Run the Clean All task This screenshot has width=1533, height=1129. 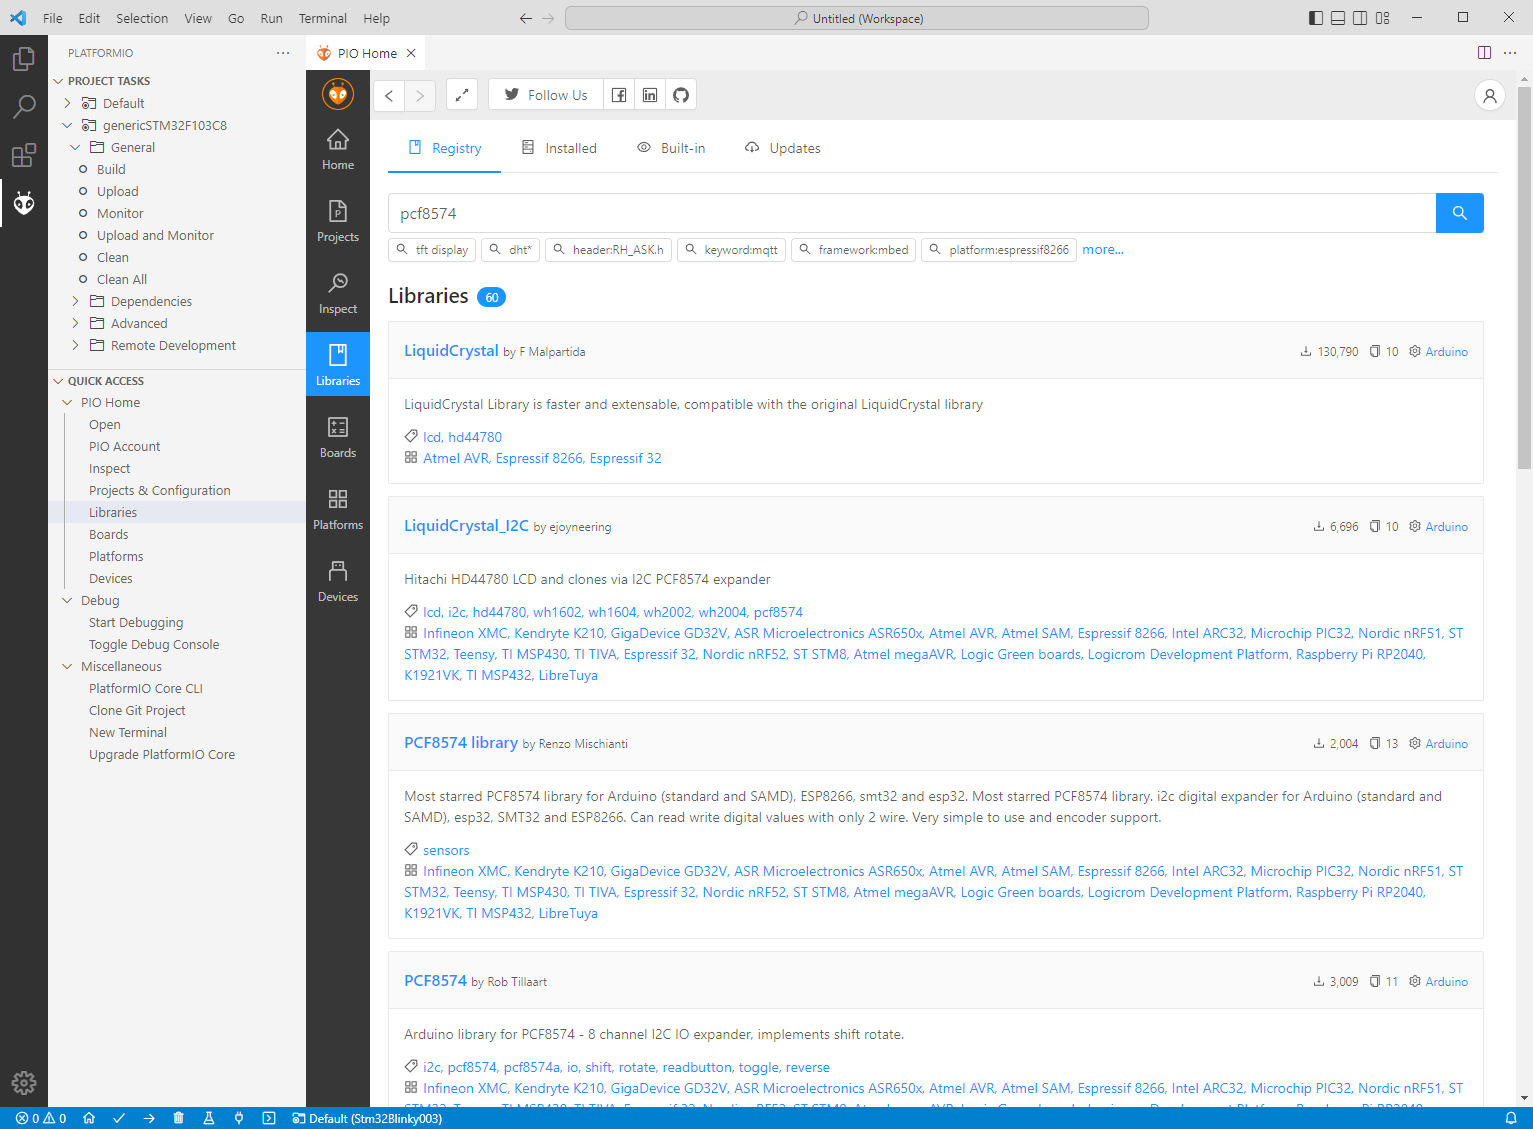tap(122, 279)
